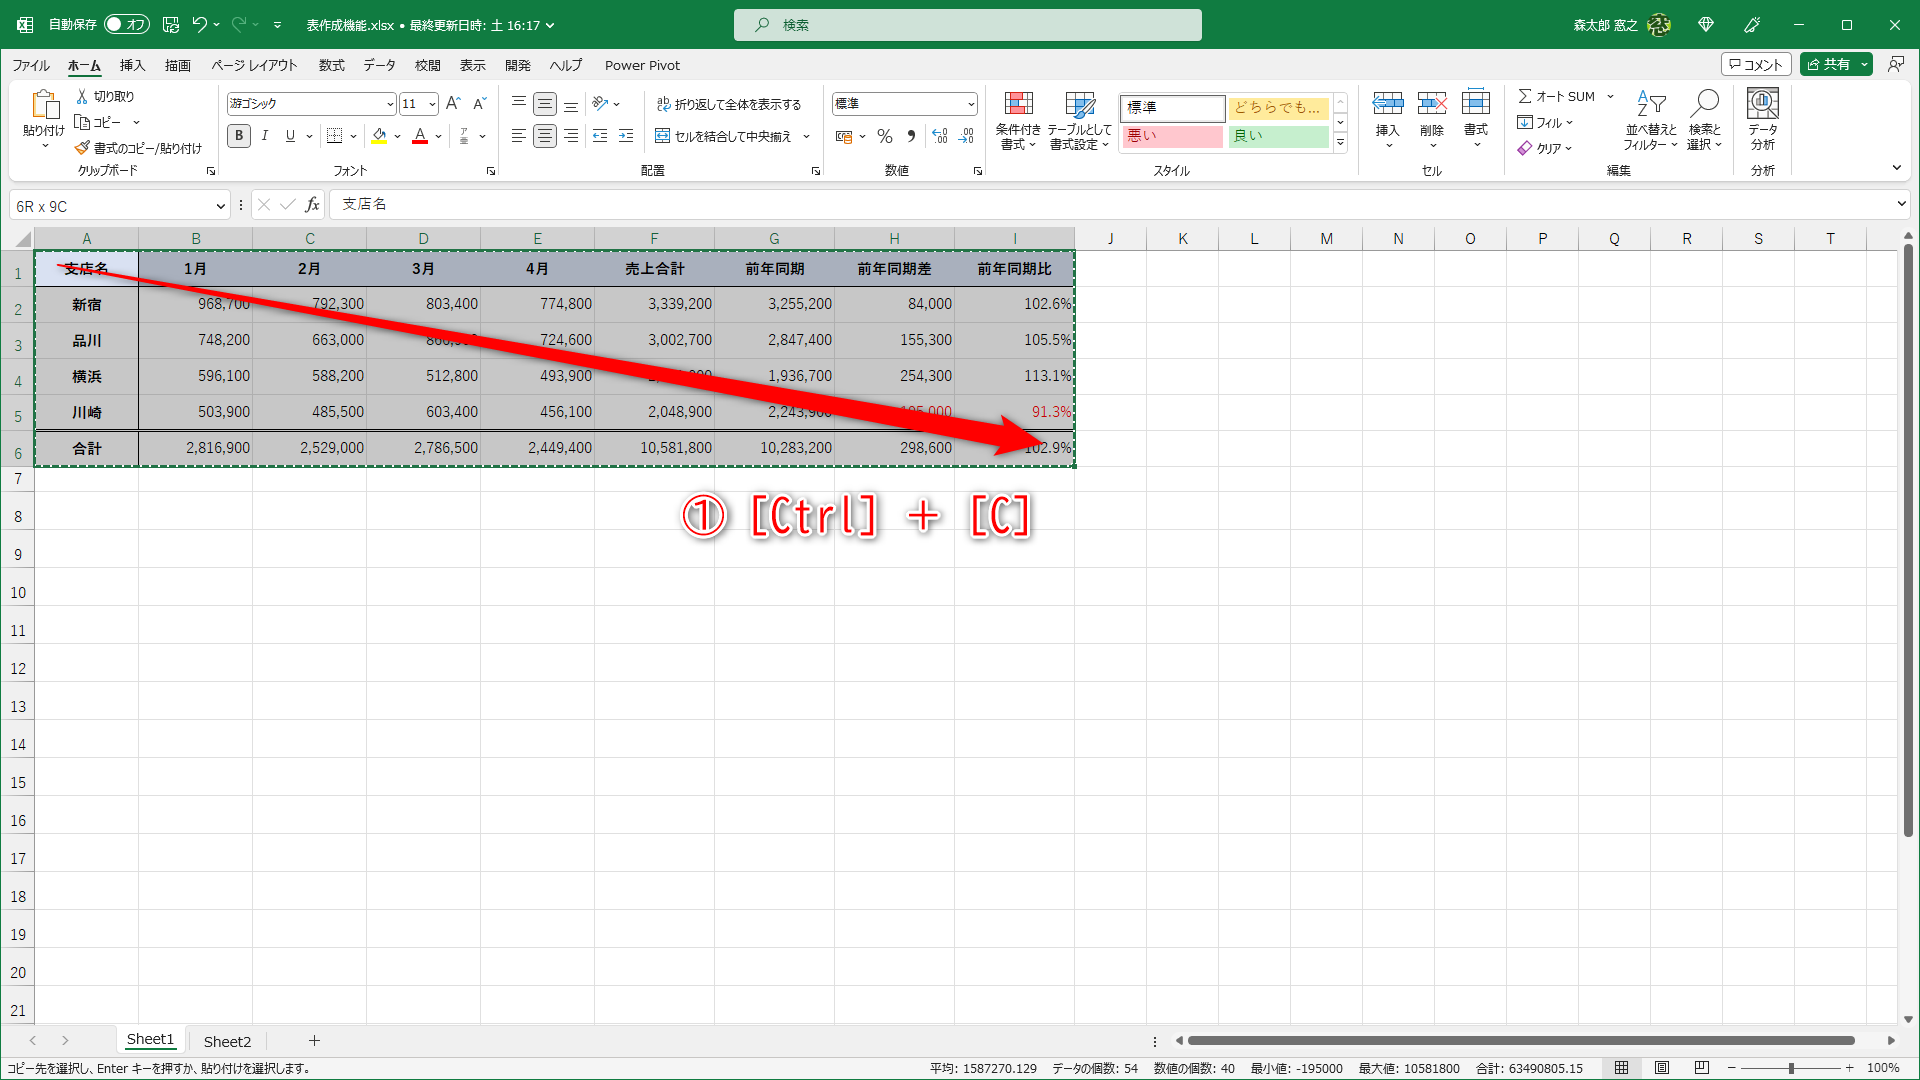The width and height of the screenshot is (1920, 1080).
Task: Click percent style number format icon
Action: pos(884,136)
